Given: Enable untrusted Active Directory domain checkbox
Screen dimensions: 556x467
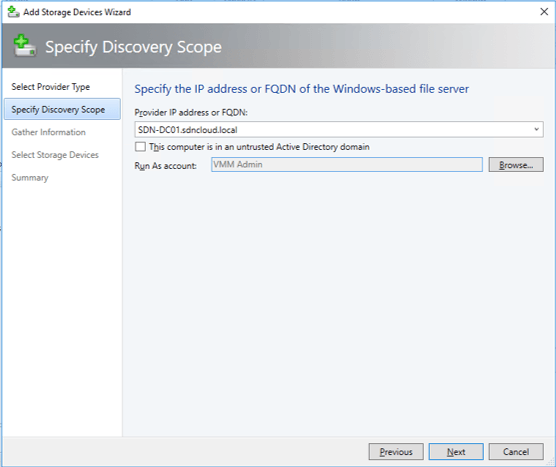Looking at the screenshot, I should click(140, 147).
